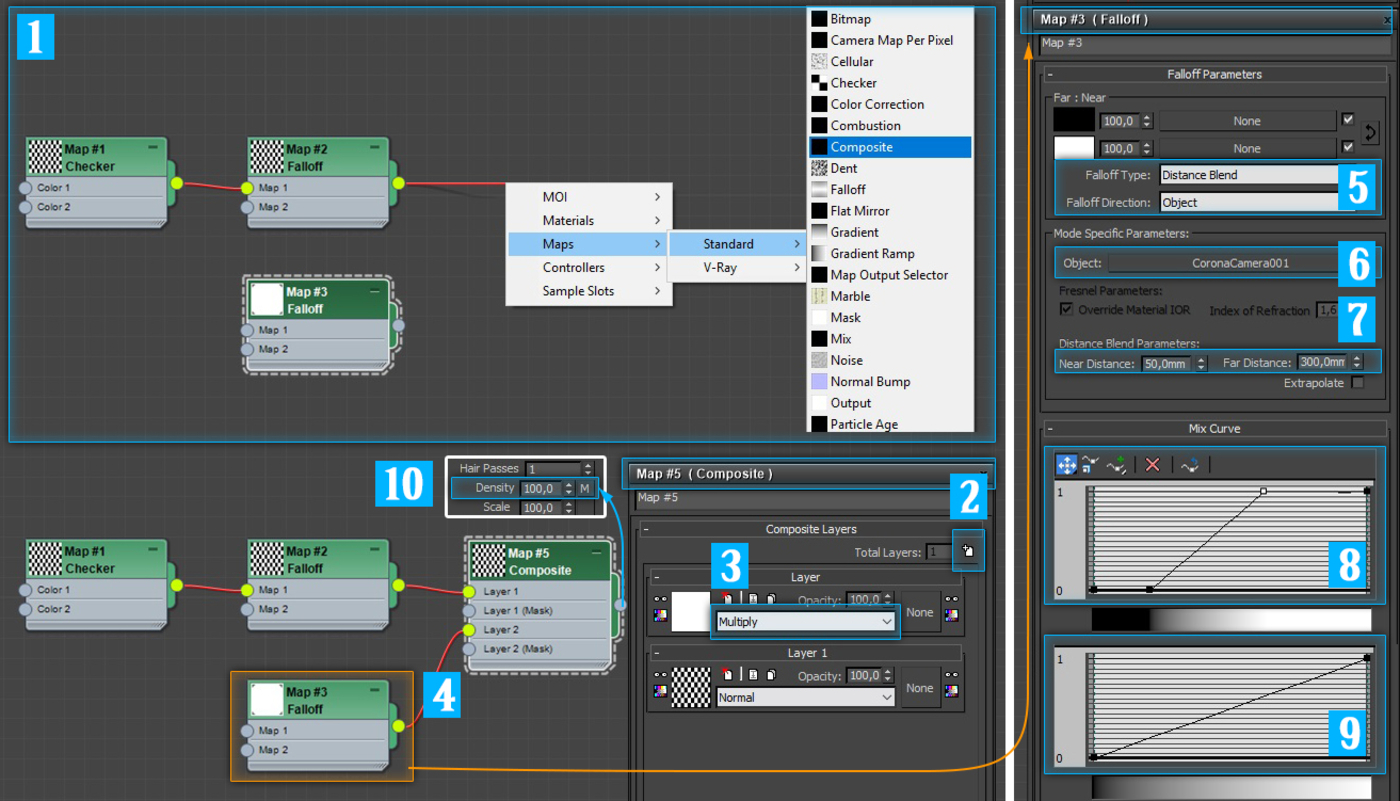1400x801 pixels.
Task: Swap Far and Near colors arrow icon
Action: pos(1370,132)
